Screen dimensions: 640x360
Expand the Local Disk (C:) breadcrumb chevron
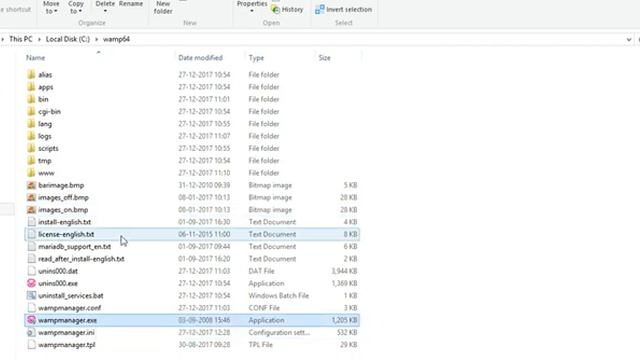97,39
